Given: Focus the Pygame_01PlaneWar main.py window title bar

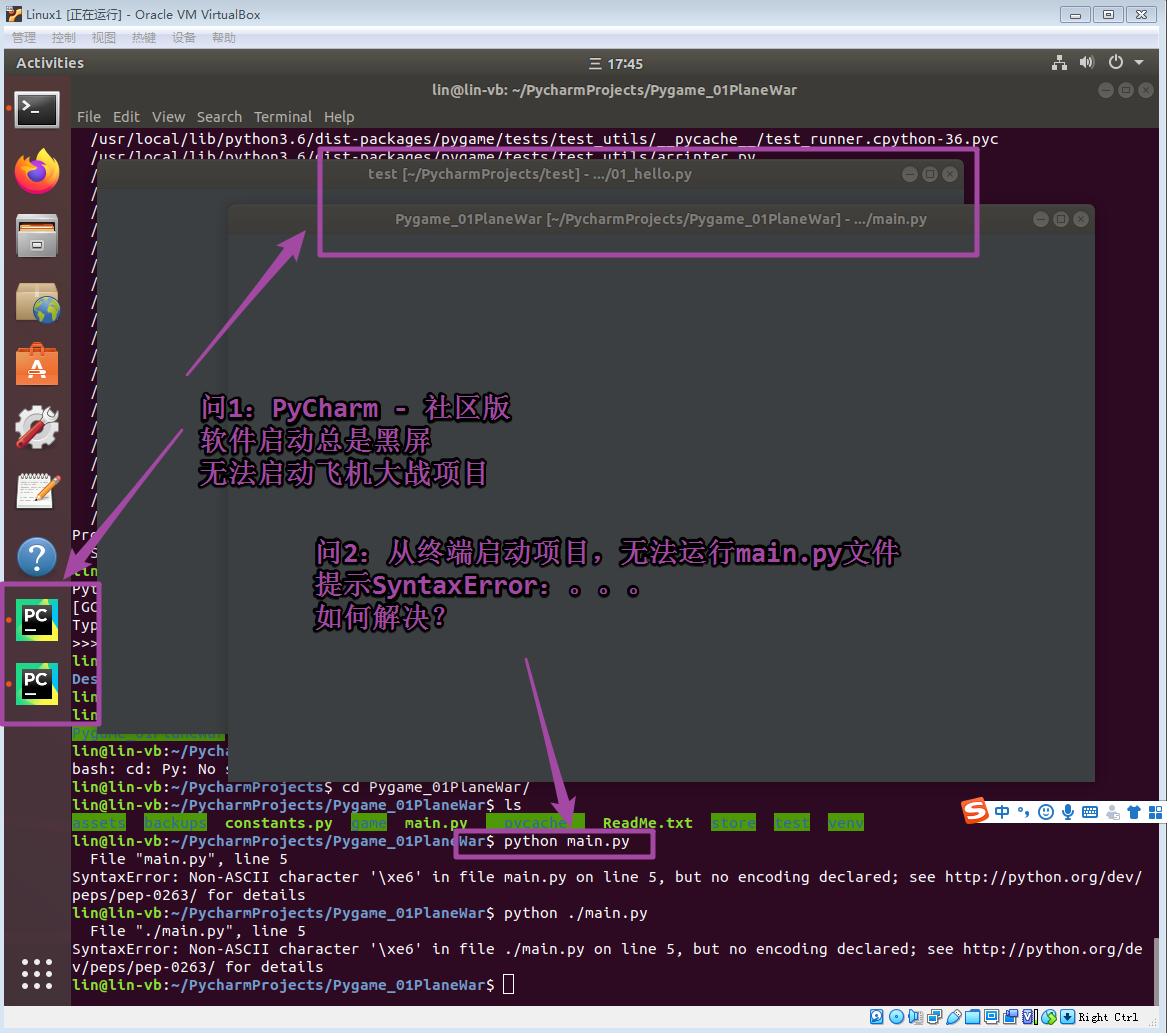Looking at the screenshot, I should coord(661,219).
